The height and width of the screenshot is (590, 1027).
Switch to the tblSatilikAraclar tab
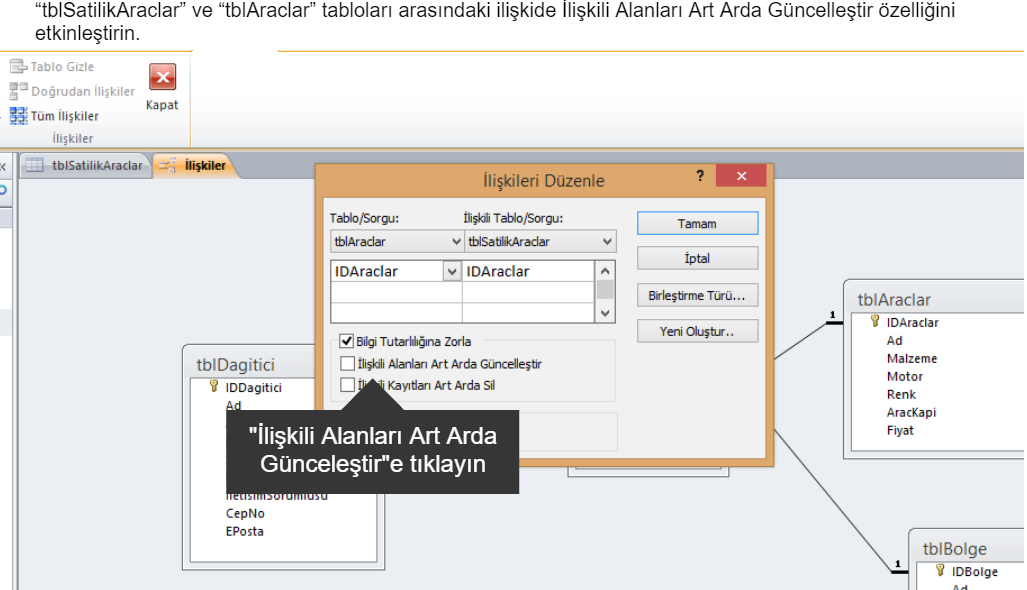(86, 165)
